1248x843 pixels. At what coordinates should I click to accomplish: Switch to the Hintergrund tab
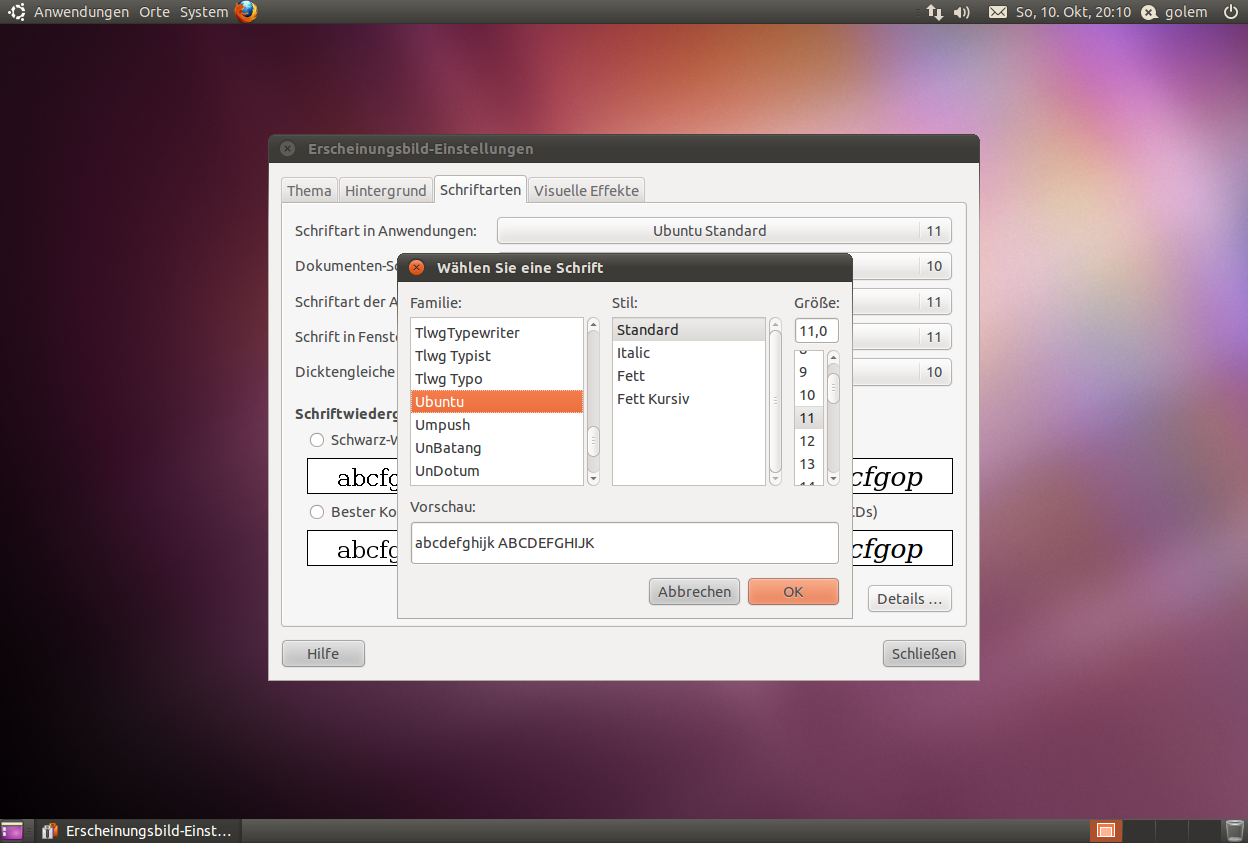pyautogui.click(x=385, y=190)
